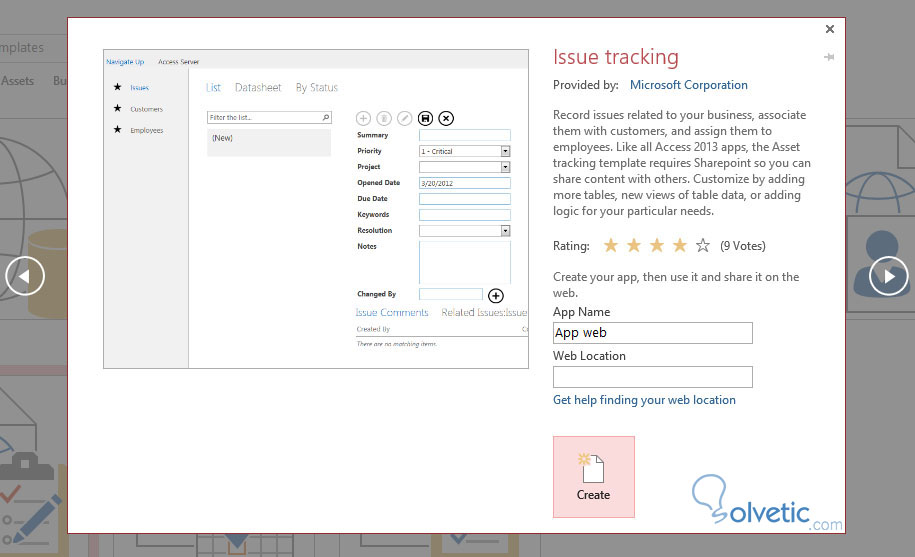The width and height of the screenshot is (915, 557).
Task: Click the add record plus icon in preview
Action: point(363,118)
